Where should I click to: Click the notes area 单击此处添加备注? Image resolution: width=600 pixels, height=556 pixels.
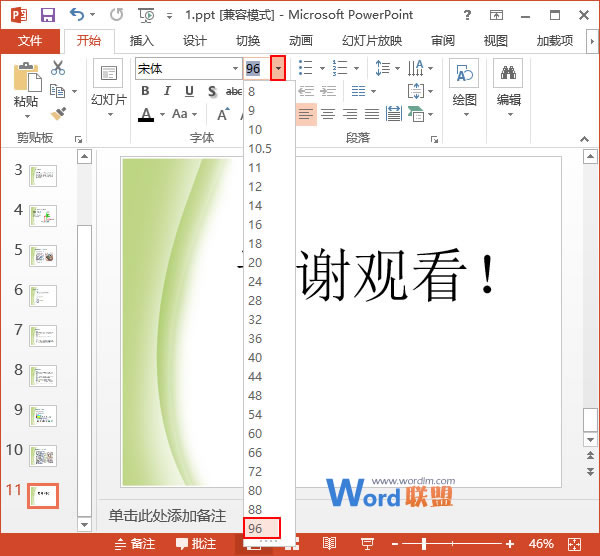coord(168,516)
